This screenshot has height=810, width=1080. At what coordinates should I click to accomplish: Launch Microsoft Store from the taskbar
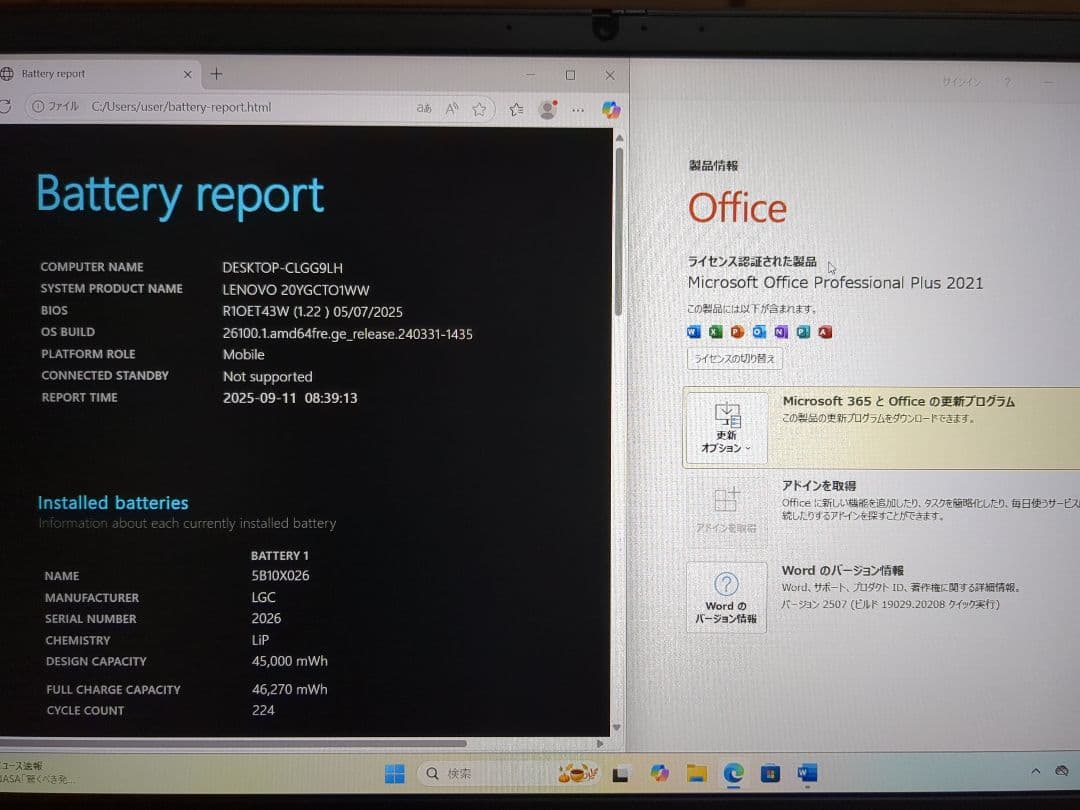click(768, 772)
